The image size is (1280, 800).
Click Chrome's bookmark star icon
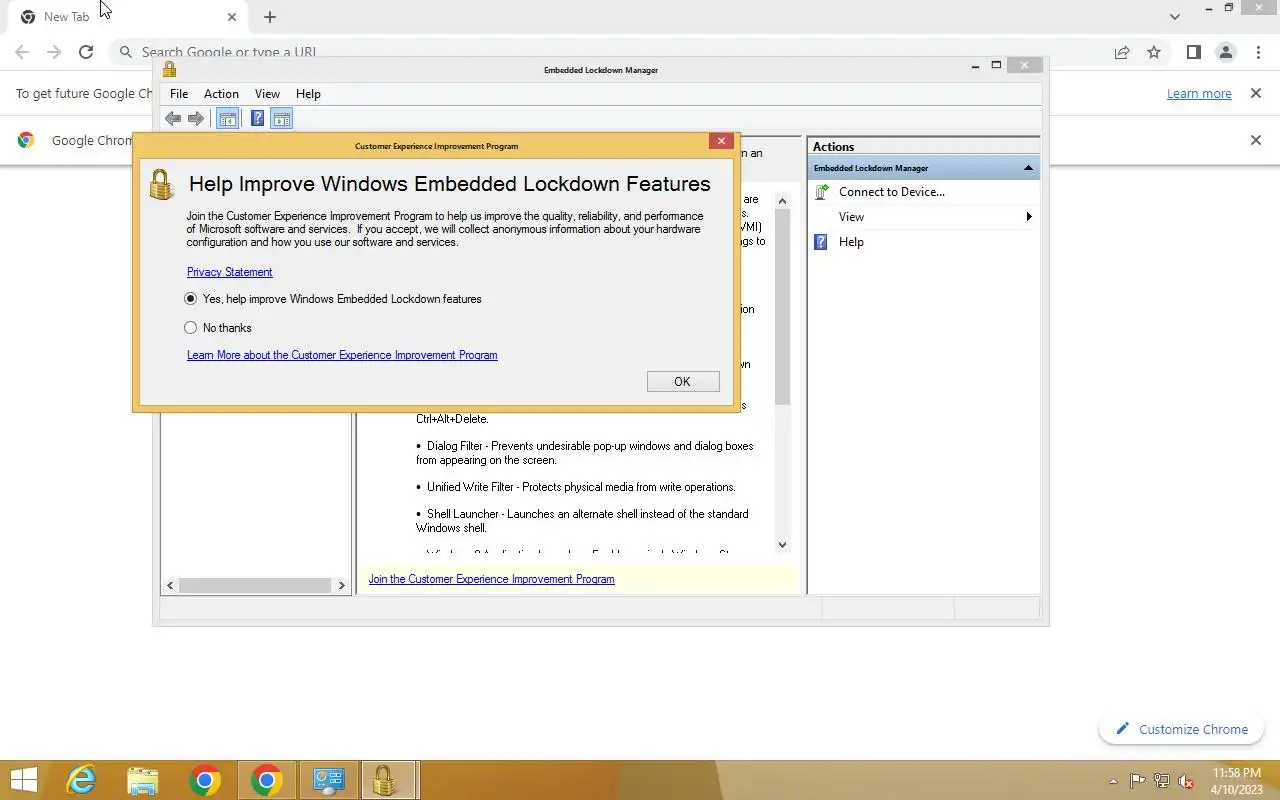coord(1154,52)
